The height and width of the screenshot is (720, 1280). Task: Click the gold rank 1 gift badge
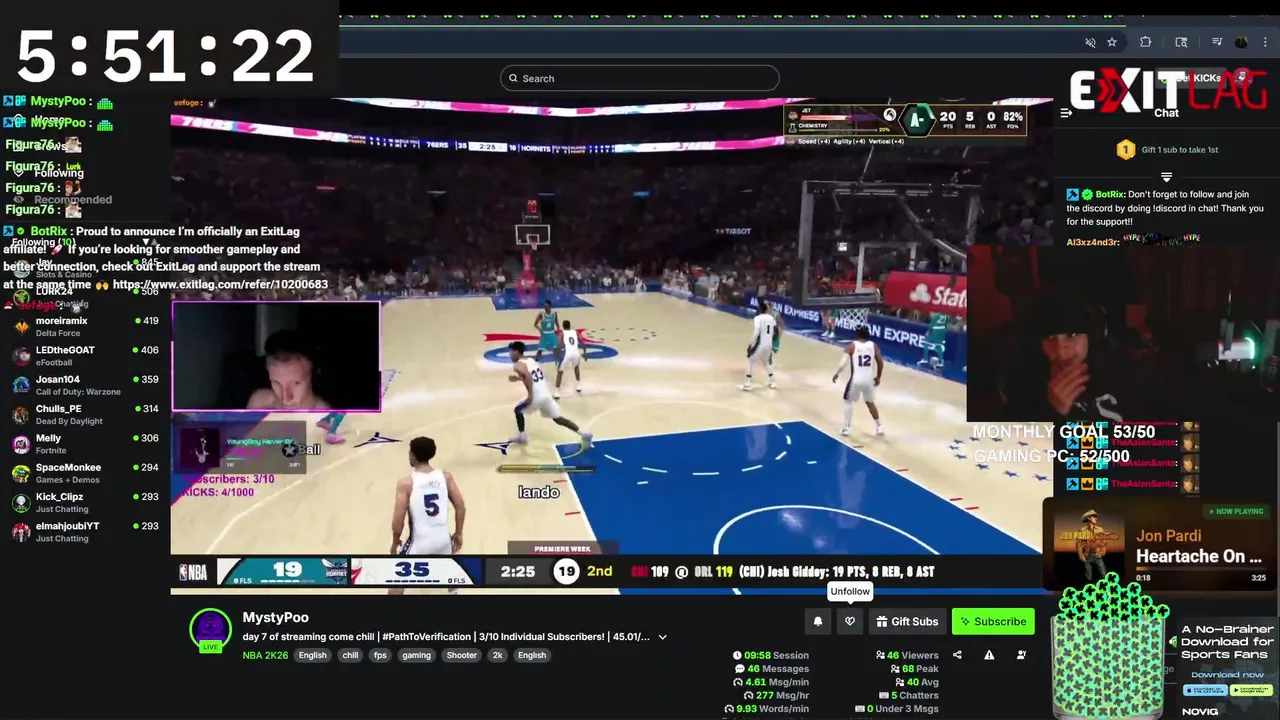(x=1126, y=150)
